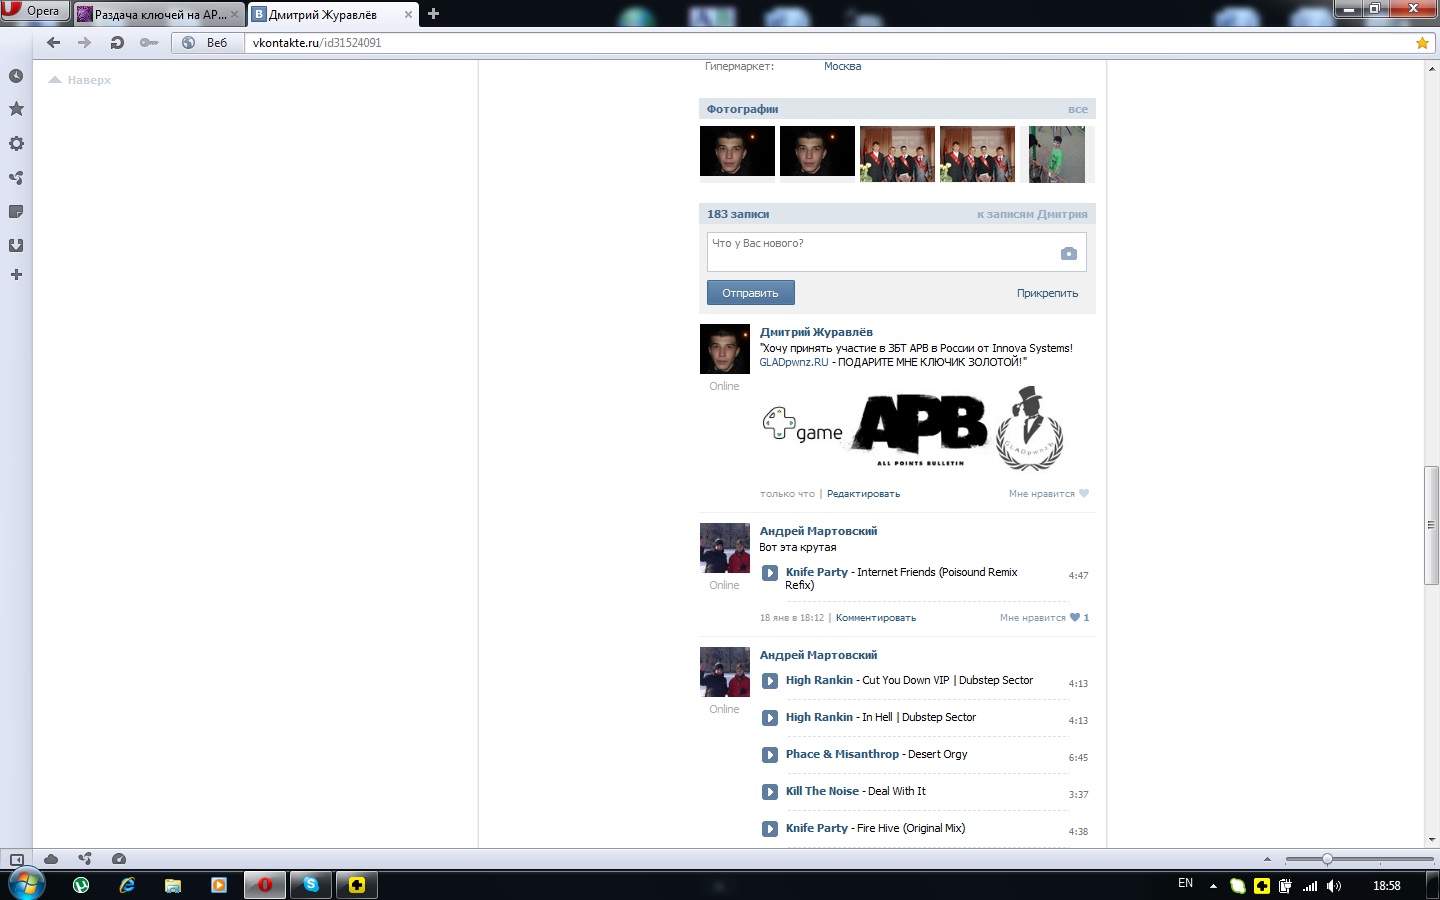Open the Opera main menu
The width and height of the screenshot is (1440, 900).
coord(34,11)
